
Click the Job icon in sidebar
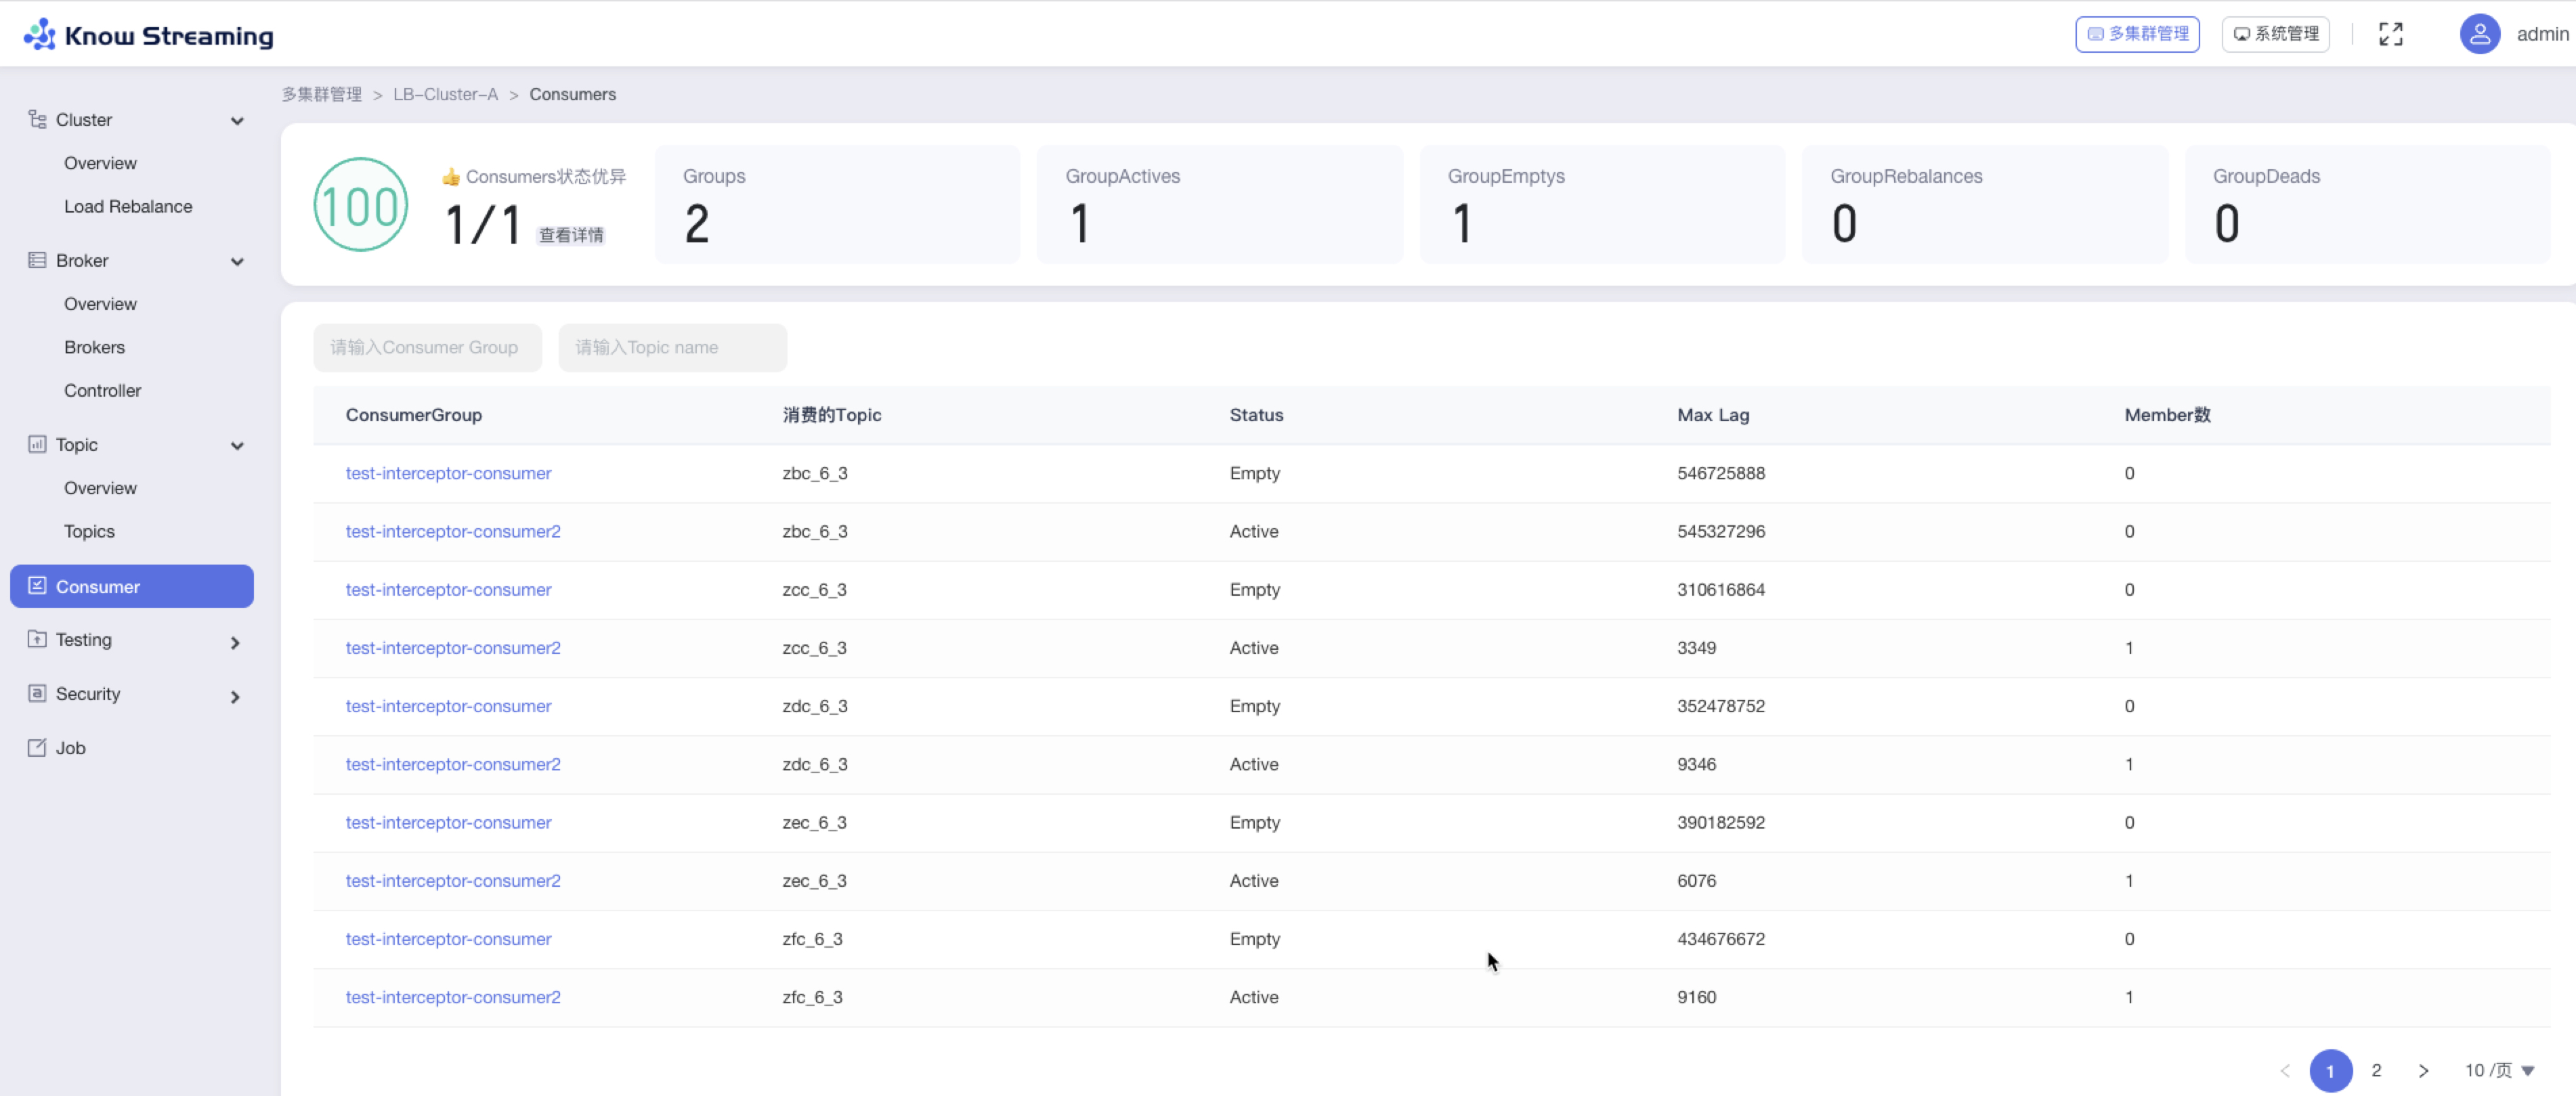(x=37, y=748)
